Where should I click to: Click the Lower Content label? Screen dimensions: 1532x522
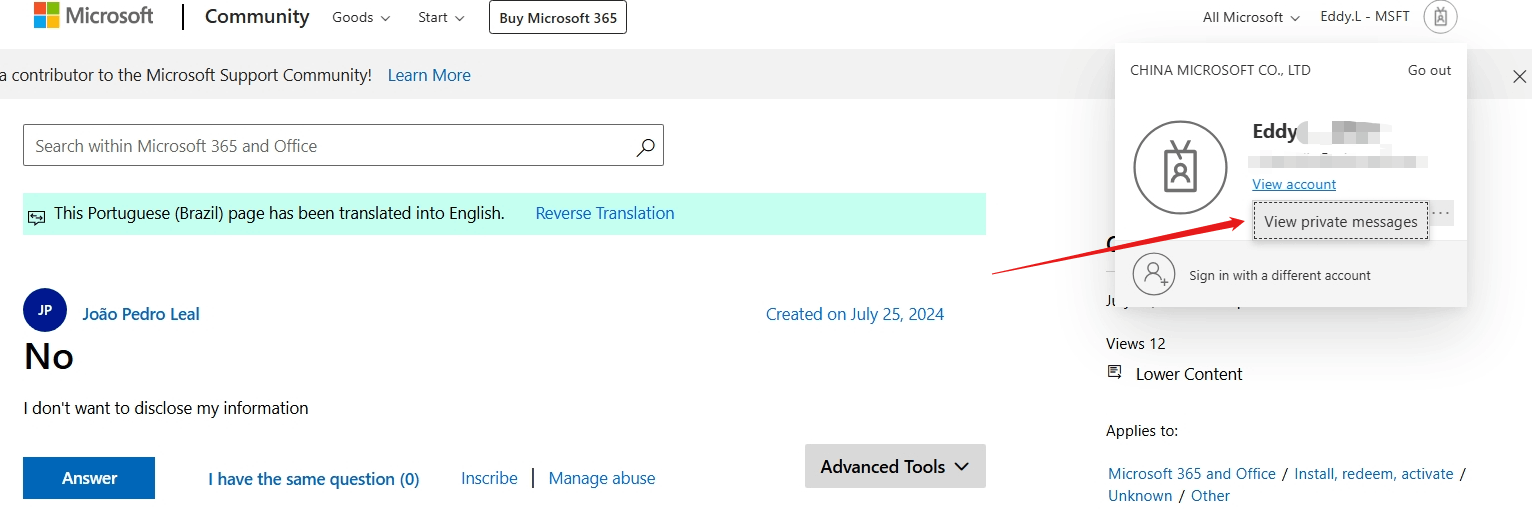click(1189, 374)
